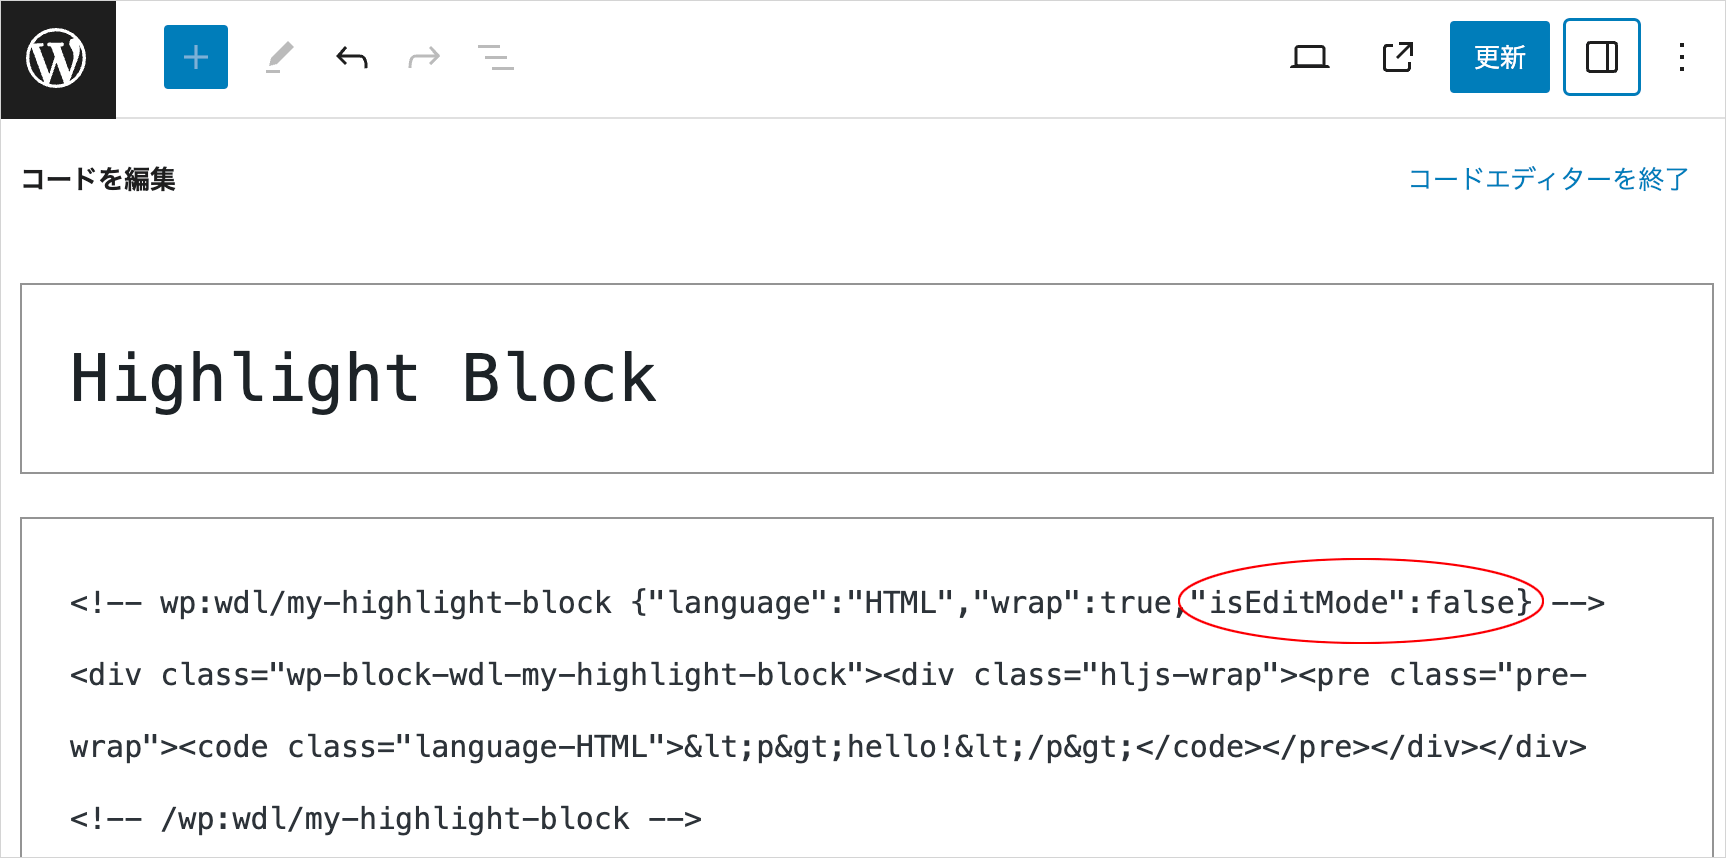
Task: View the post in new tab
Action: [1397, 57]
